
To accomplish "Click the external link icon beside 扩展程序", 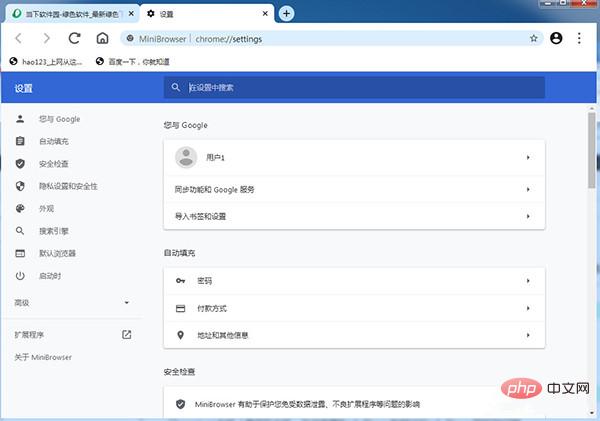I will point(127,335).
